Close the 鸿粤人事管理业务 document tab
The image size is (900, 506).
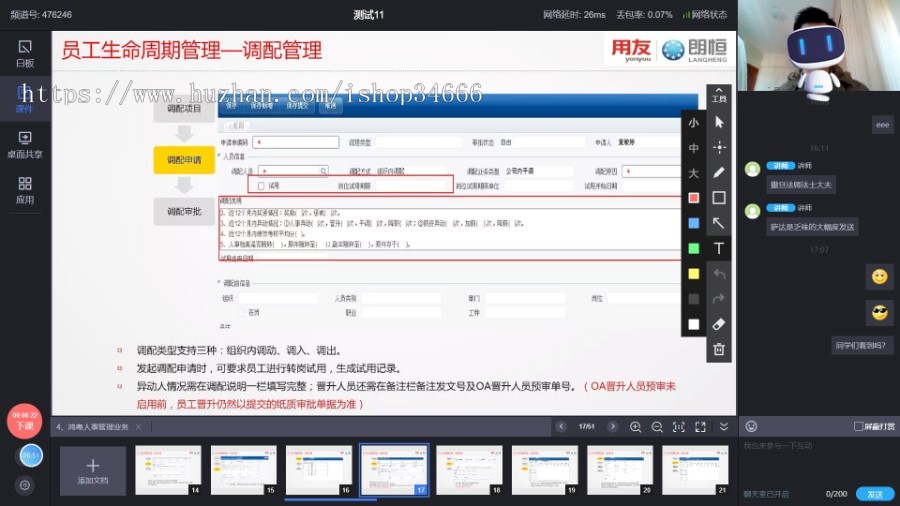click(138, 427)
